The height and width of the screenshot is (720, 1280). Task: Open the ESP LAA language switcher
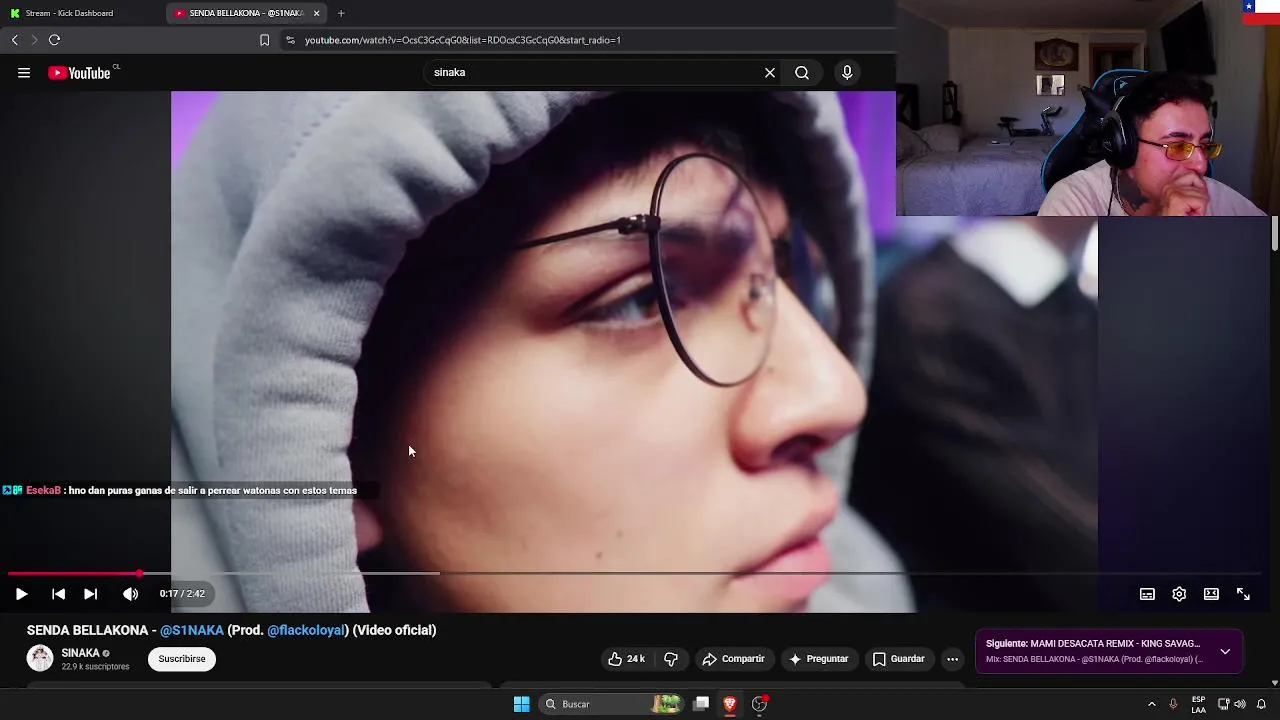(x=1198, y=704)
